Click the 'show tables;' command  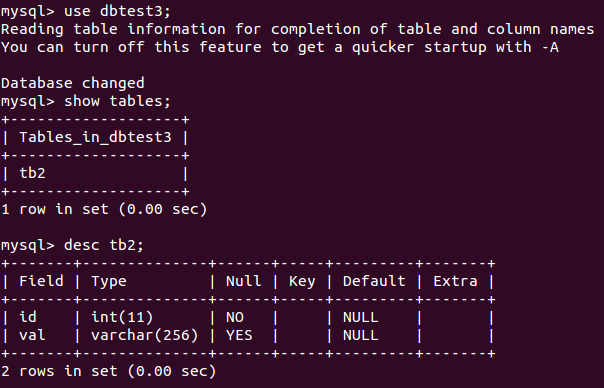click(x=117, y=101)
